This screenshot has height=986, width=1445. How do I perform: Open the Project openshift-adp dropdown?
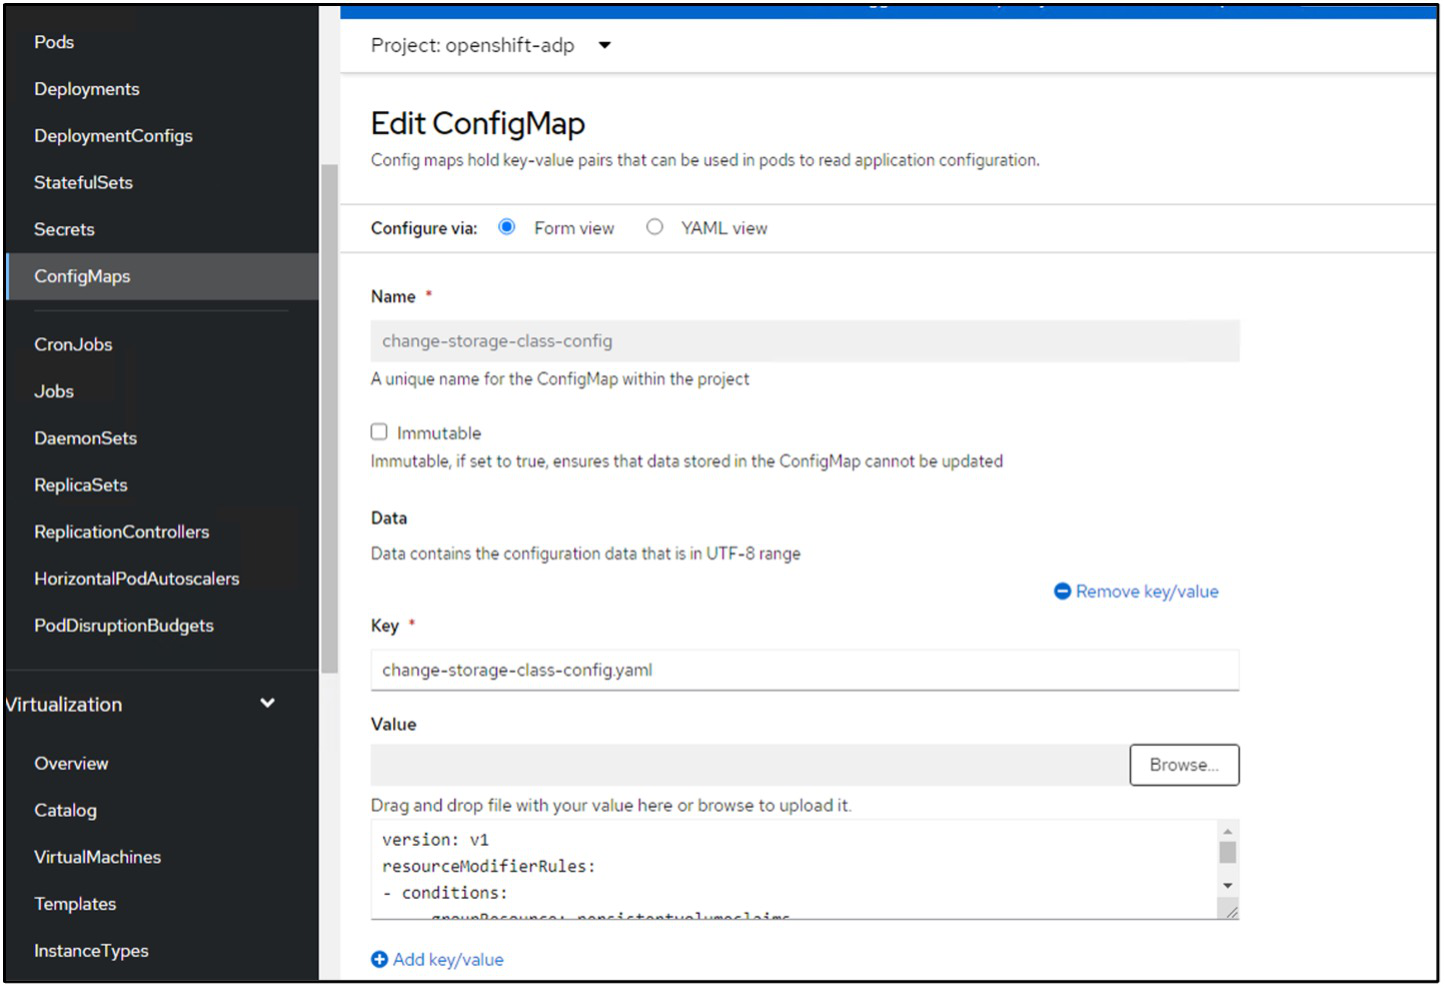(x=491, y=45)
